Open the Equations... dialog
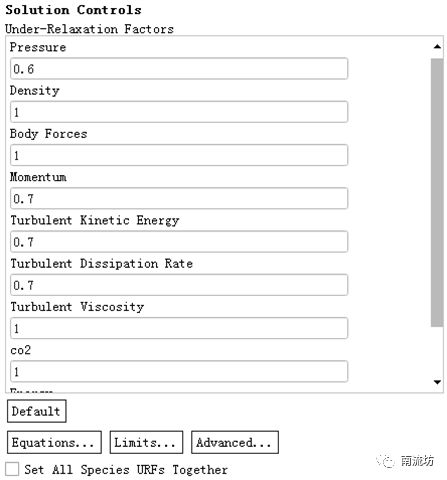Image resolution: width=447 pixels, height=480 pixels. [54, 442]
